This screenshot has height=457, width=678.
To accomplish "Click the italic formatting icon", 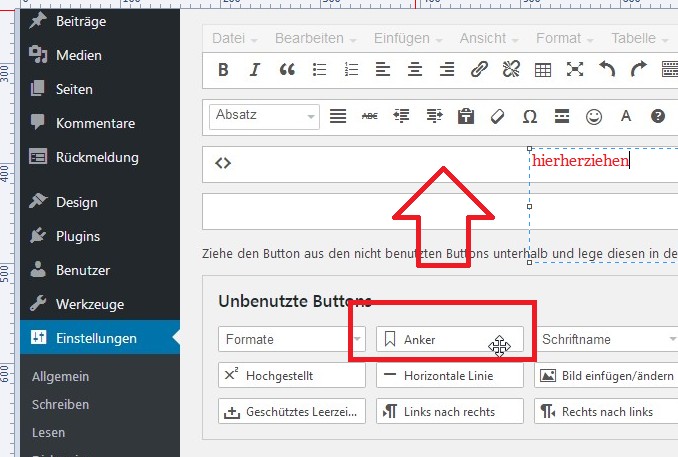I will (x=255, y=70).
